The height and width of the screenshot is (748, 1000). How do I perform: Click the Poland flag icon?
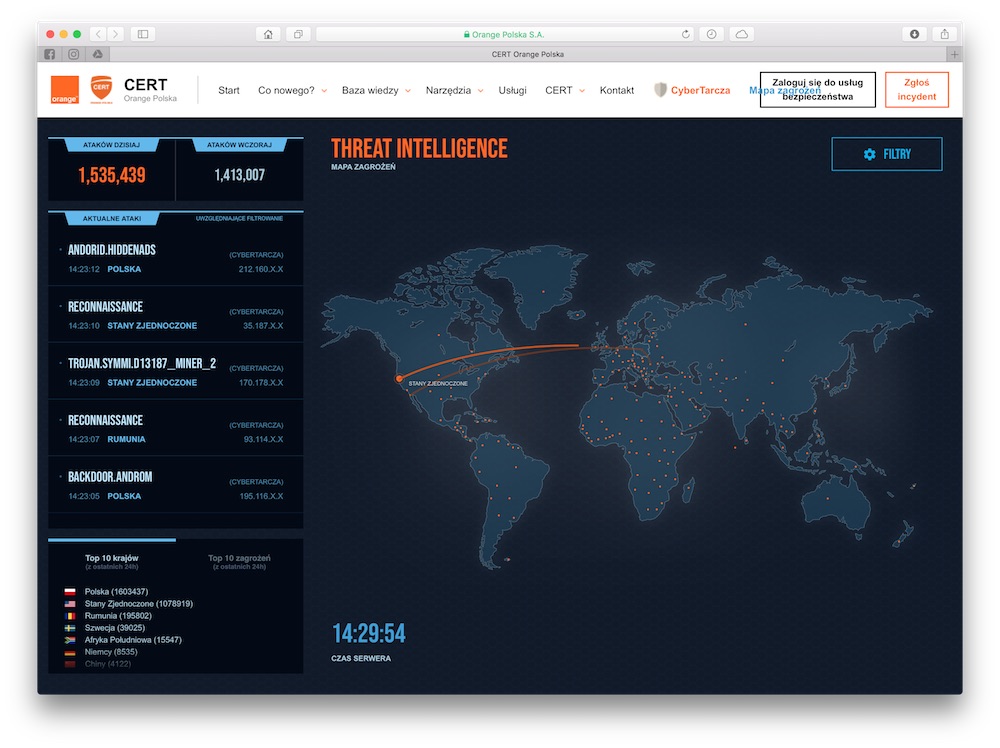click(x=70, y=592)
